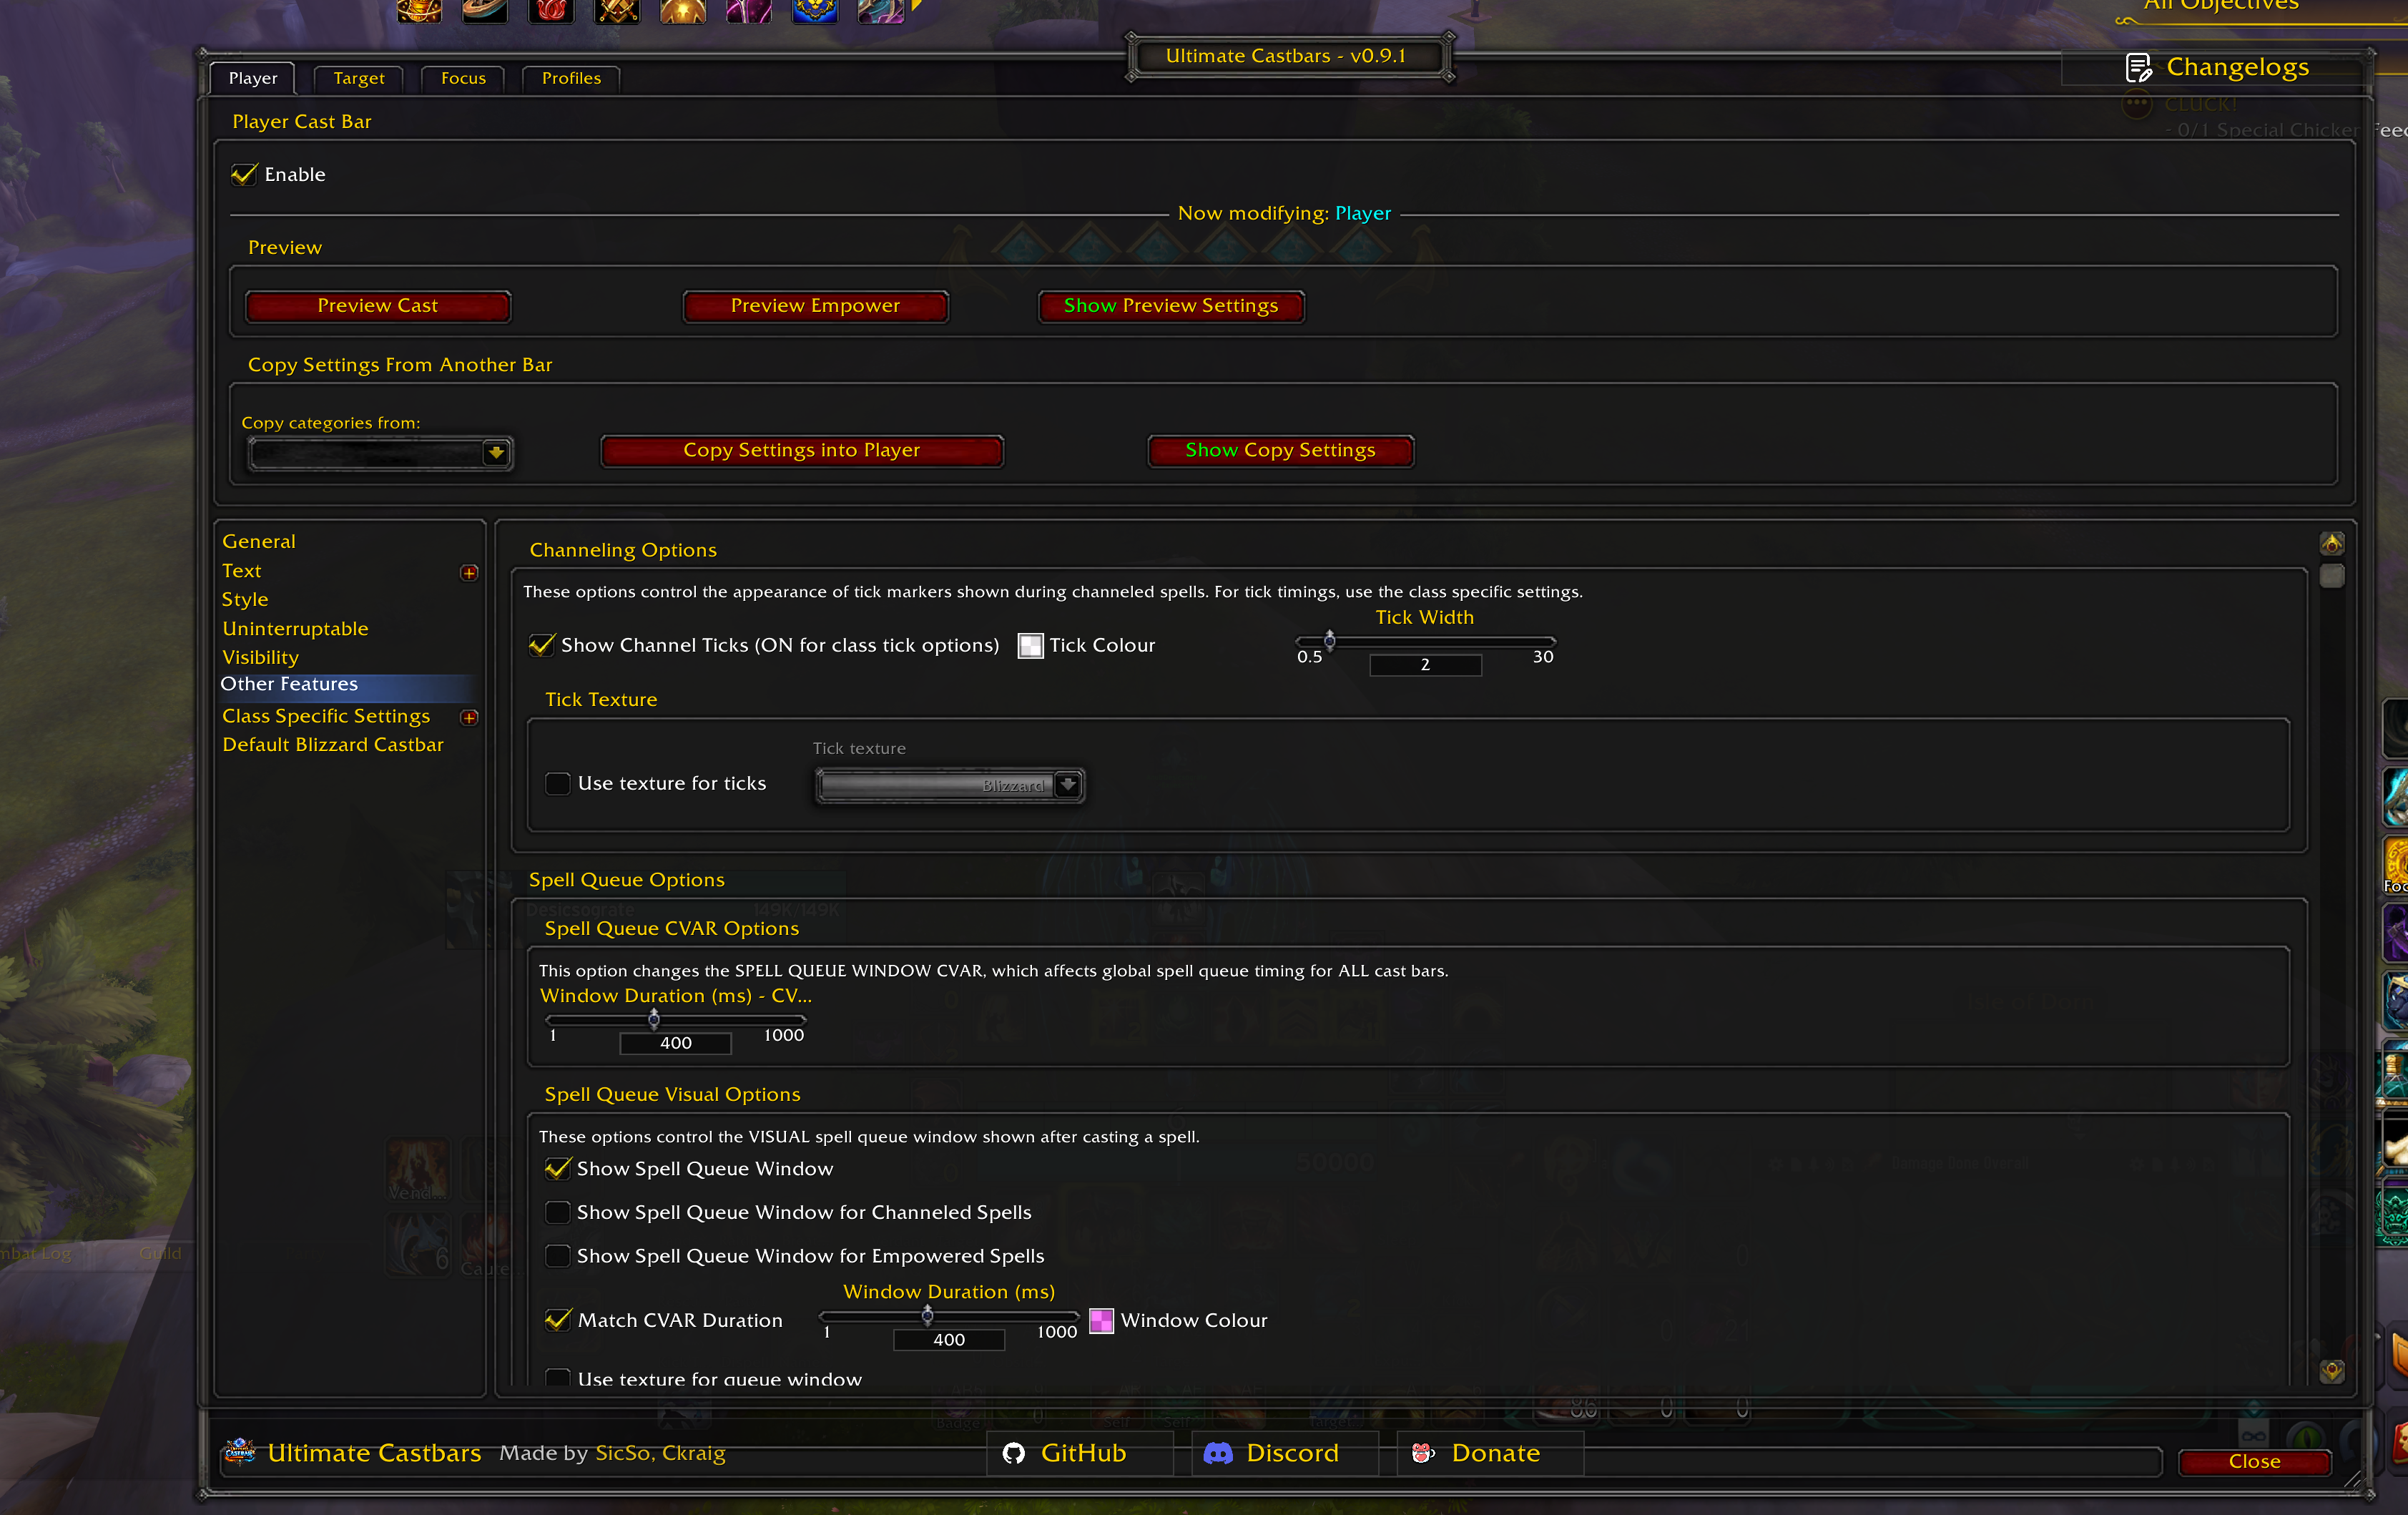
Task: Open the Style category
Action: 245,600
